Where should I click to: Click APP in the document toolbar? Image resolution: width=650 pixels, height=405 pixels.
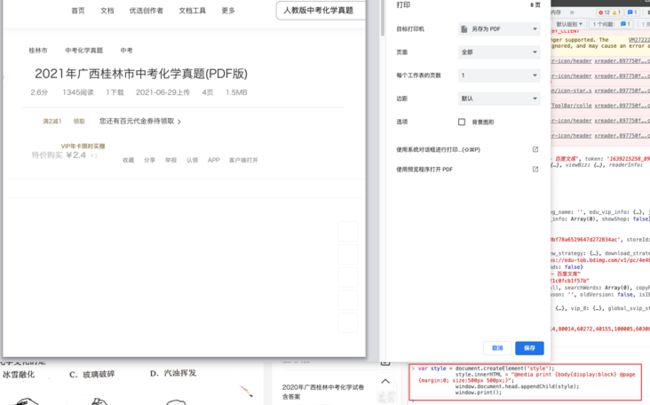[214, 160]
